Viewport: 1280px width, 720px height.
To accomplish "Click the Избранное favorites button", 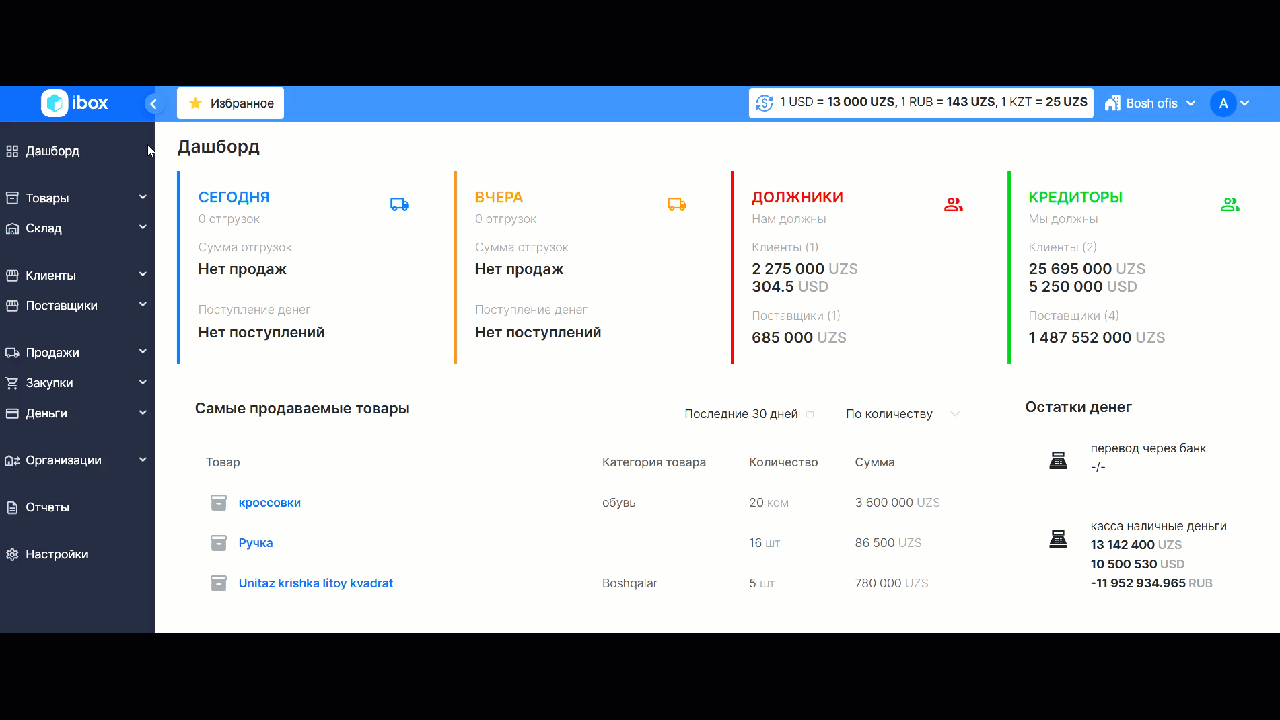I will 230,102.
